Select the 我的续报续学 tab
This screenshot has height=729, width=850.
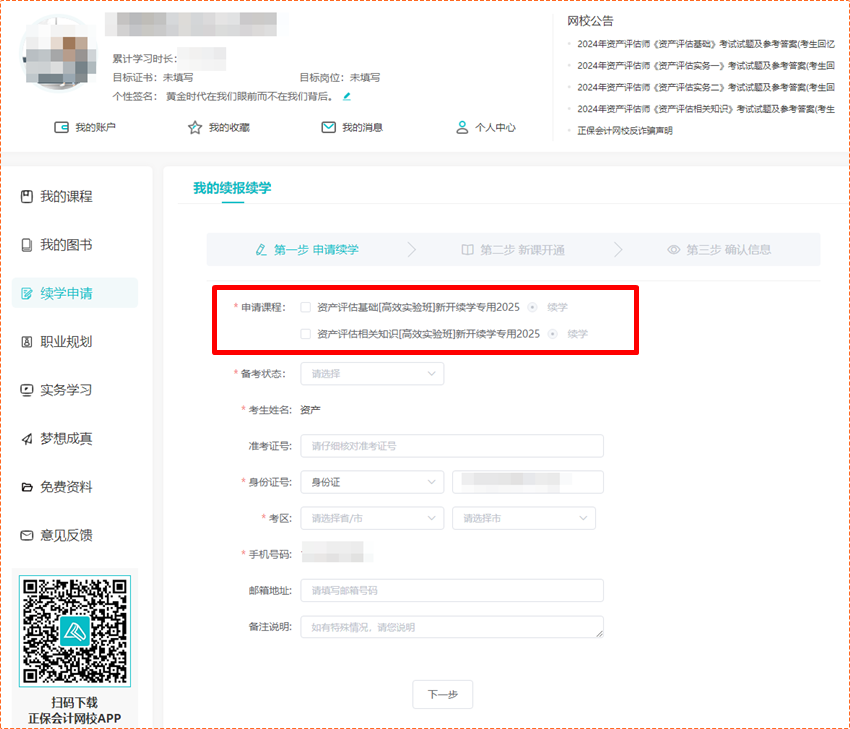point(230,188)
